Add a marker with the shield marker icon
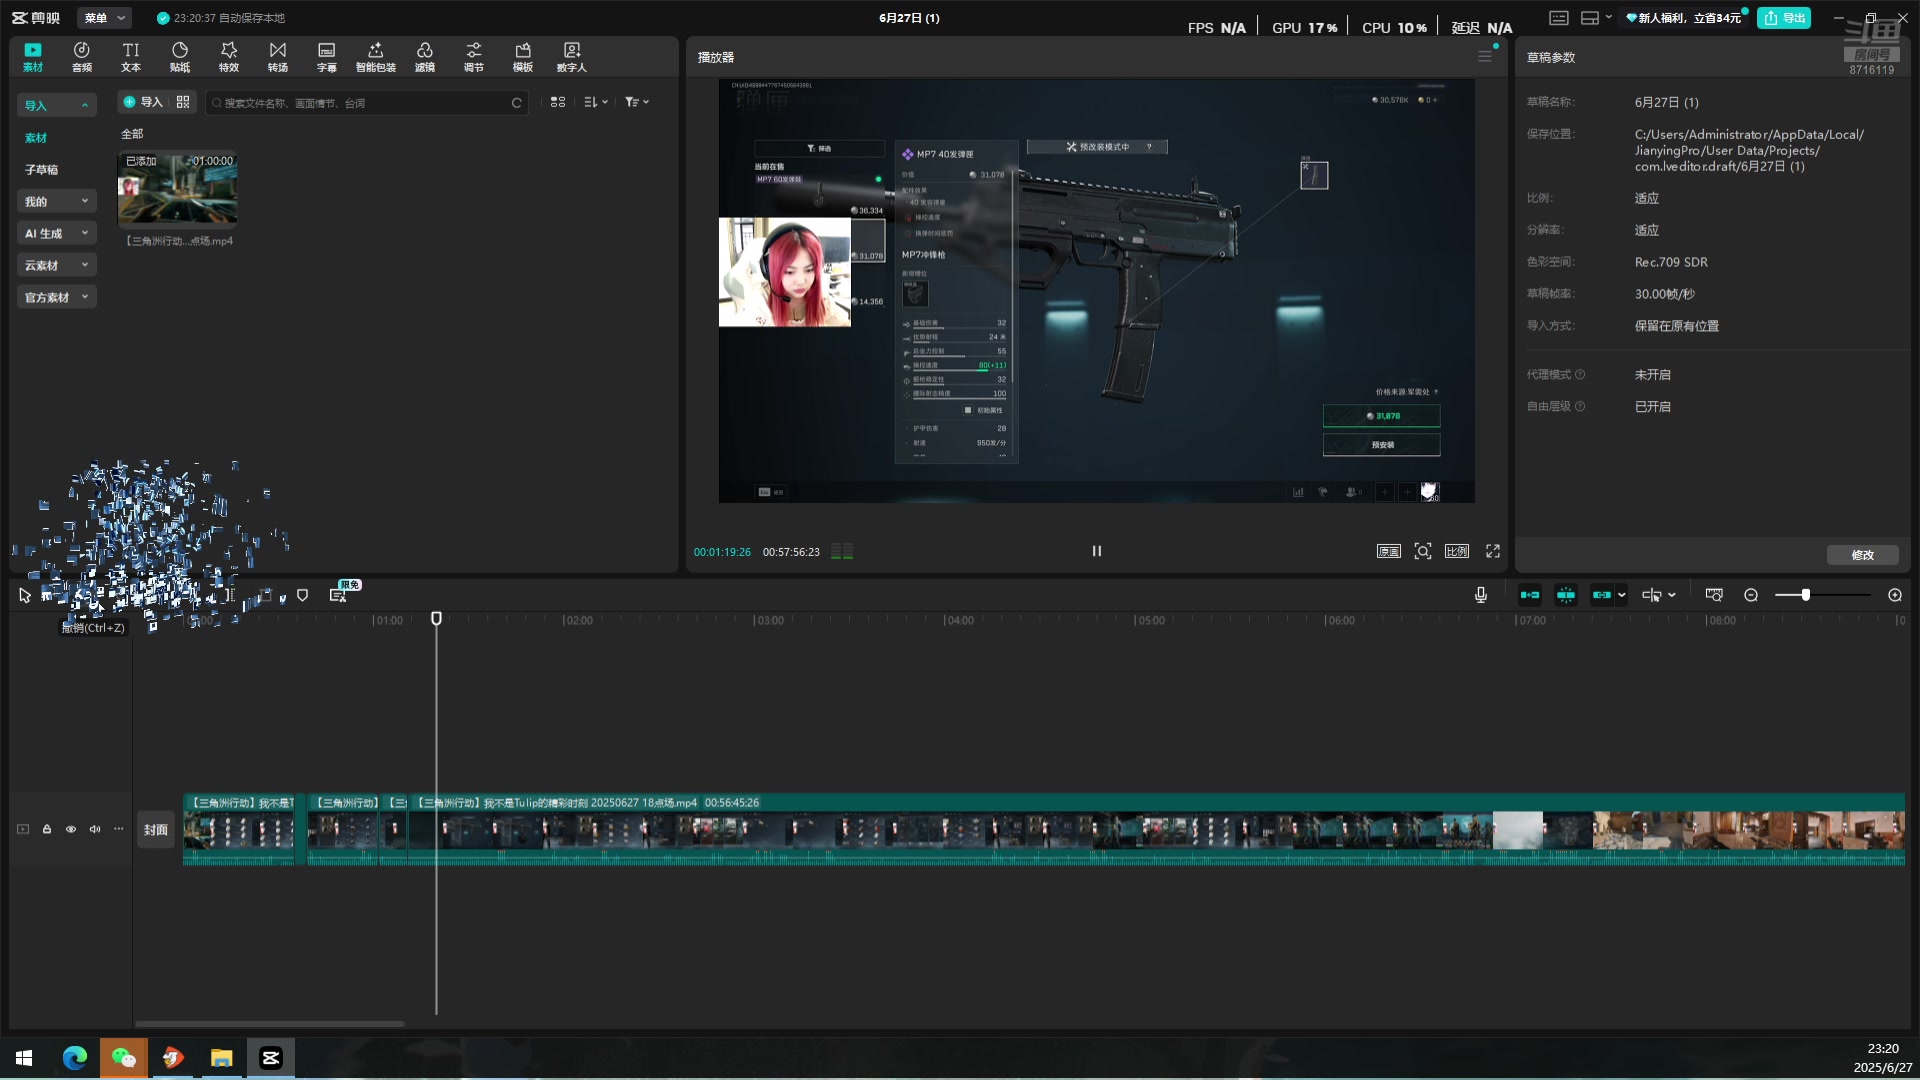The width and height of the screenshot is (1920, 1080). pyautogui.click(x=303, y=595)
